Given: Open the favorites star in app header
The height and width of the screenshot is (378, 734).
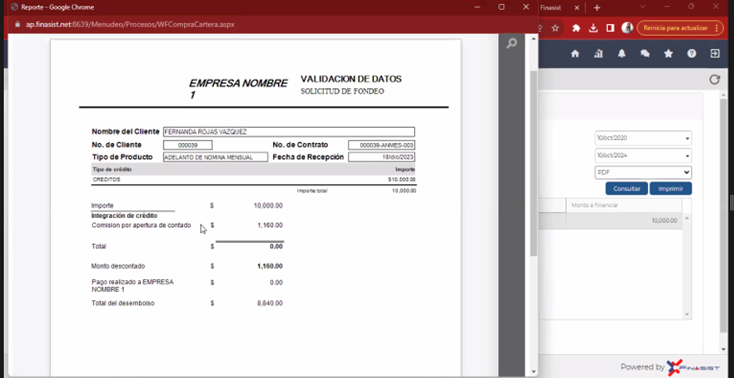Looking at the screenshot, I should [668, 54].
